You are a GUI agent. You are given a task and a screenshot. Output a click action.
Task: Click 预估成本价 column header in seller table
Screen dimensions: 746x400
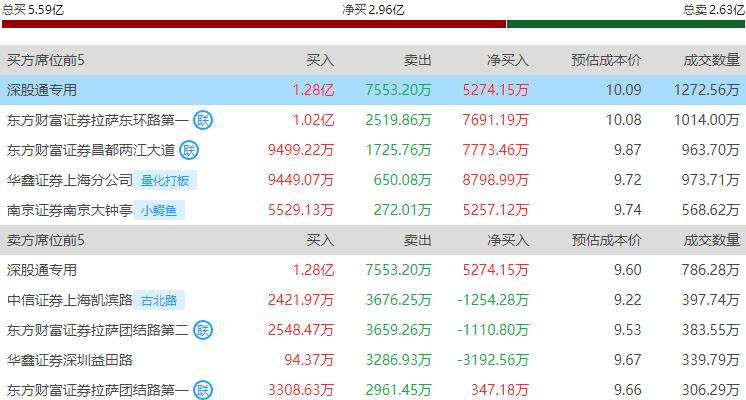(606, 240)
